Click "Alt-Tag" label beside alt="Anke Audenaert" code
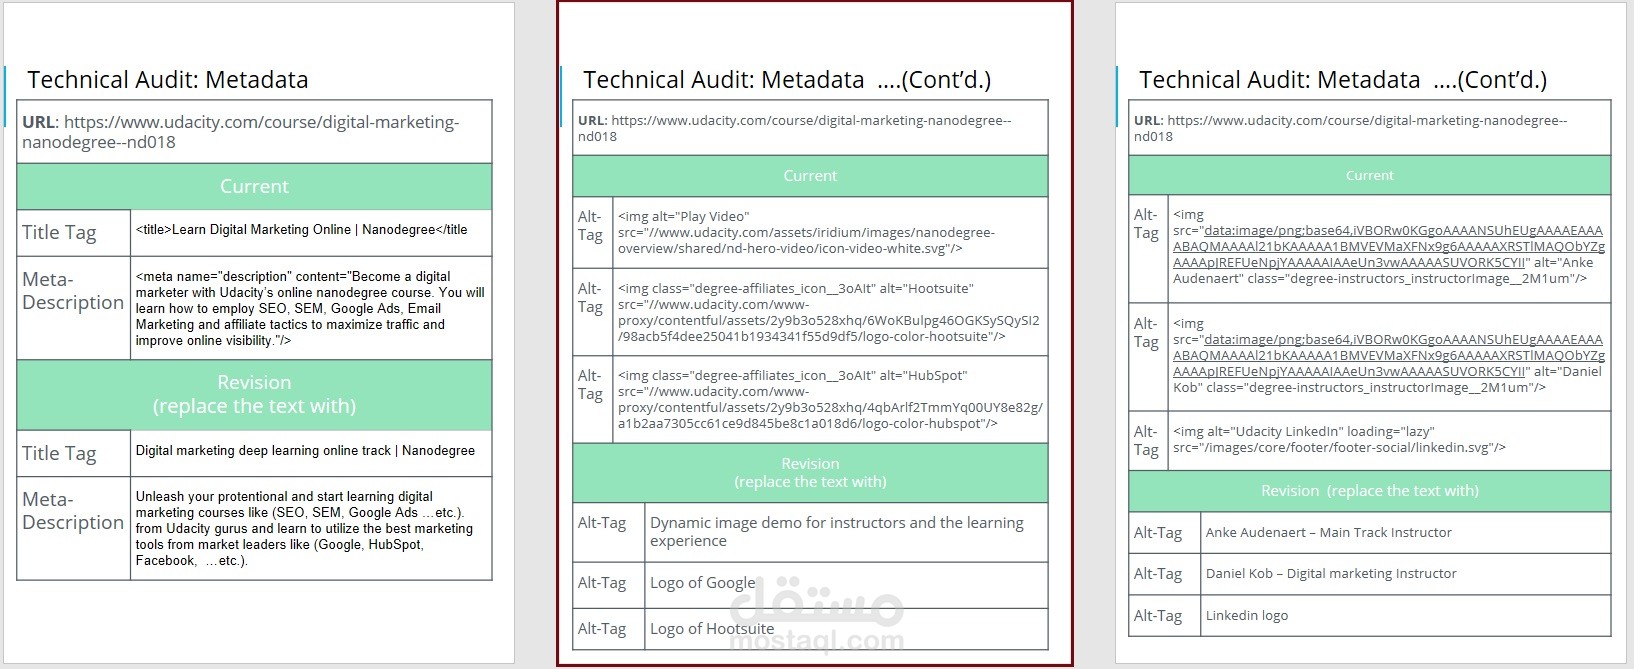The width and height of the screenshot is (1634, 669). point(1146,224)
